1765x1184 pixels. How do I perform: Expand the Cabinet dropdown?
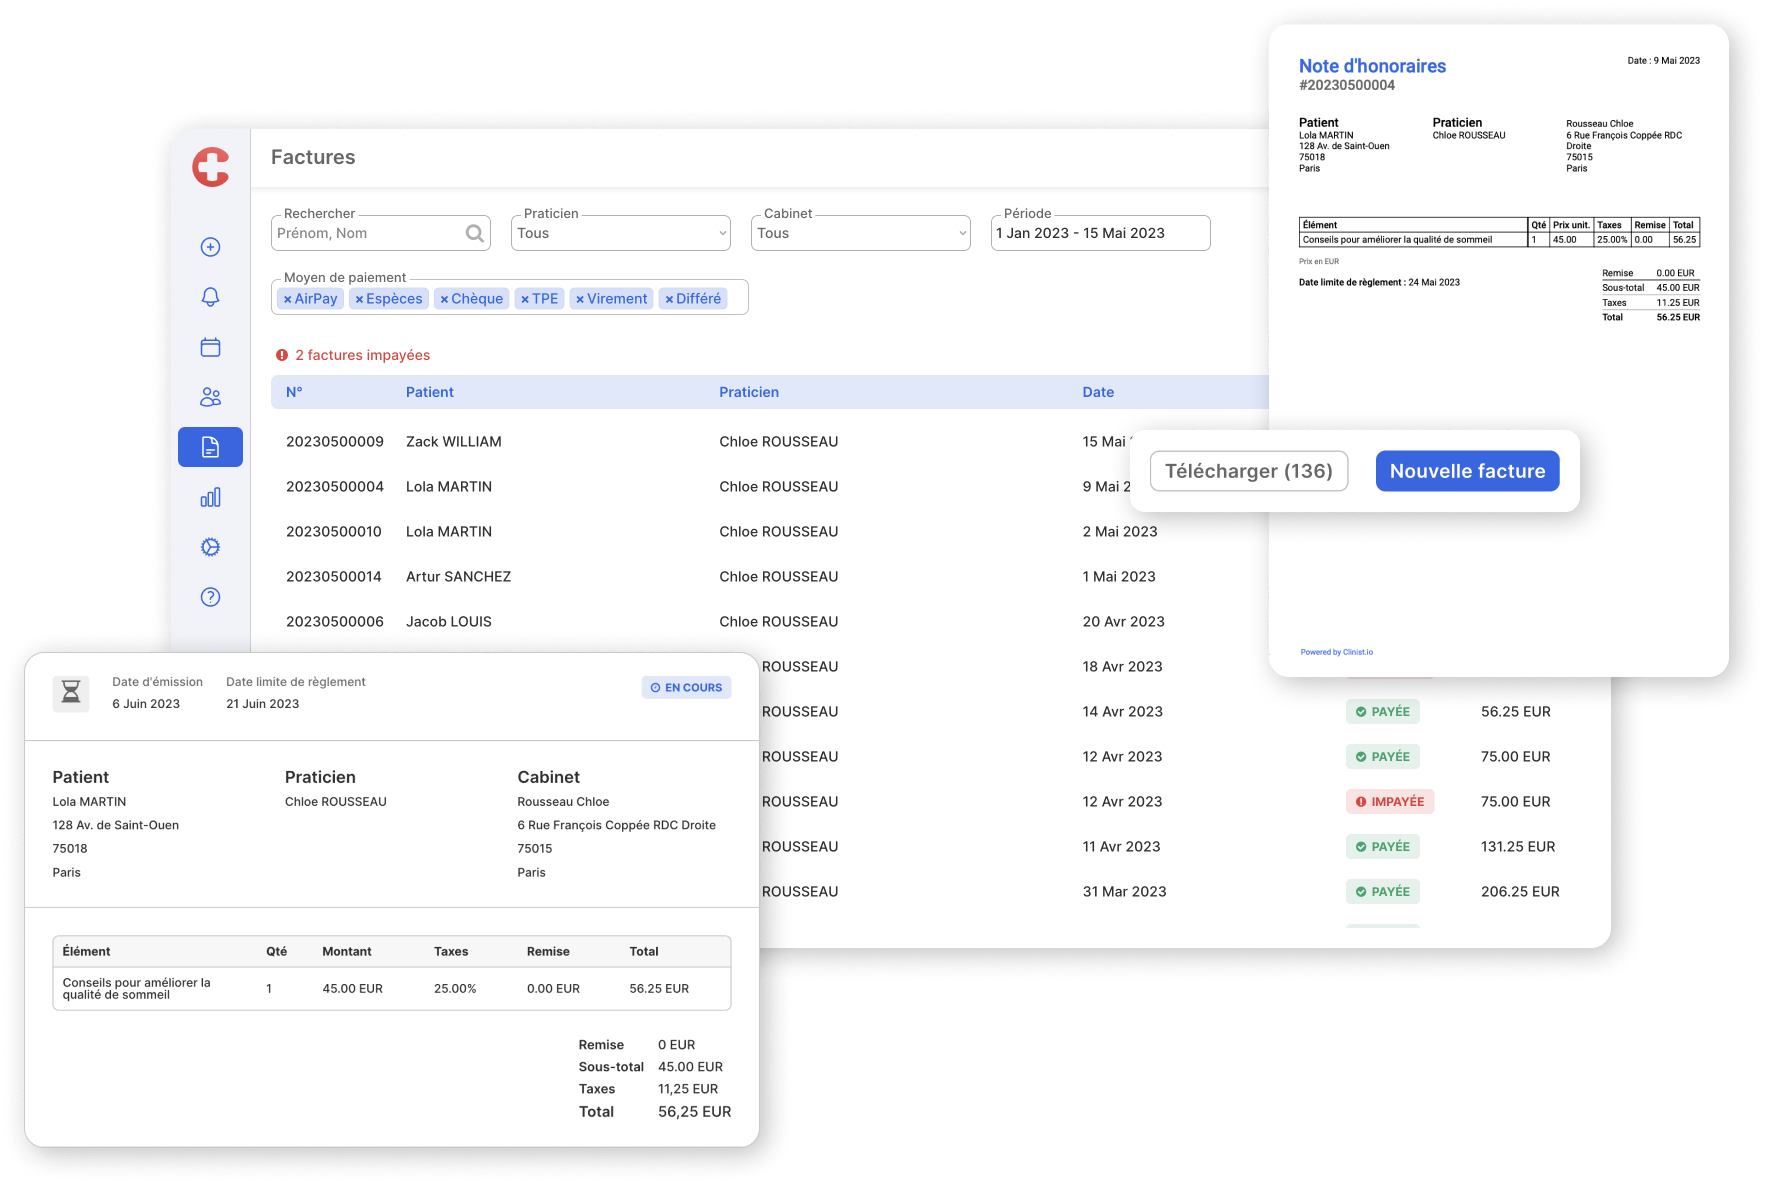[x=860, y=233]
